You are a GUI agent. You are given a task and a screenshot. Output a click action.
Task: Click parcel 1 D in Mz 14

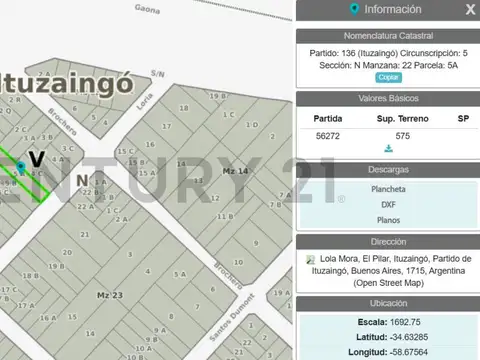[x=252, y=125]
